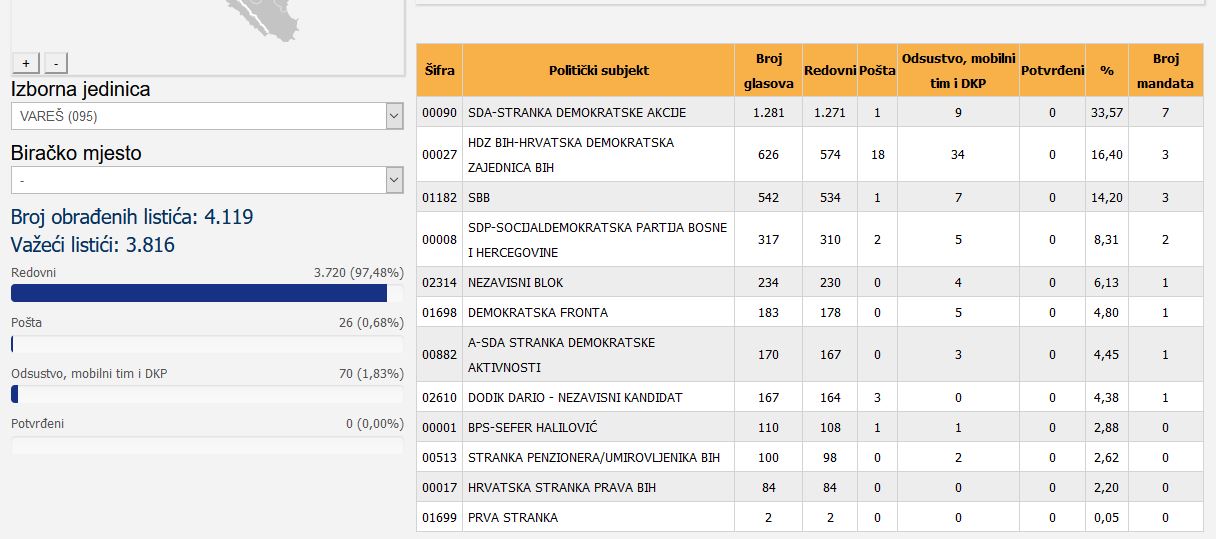
Task: Select the SBB party name
Action: click(479, 198)
